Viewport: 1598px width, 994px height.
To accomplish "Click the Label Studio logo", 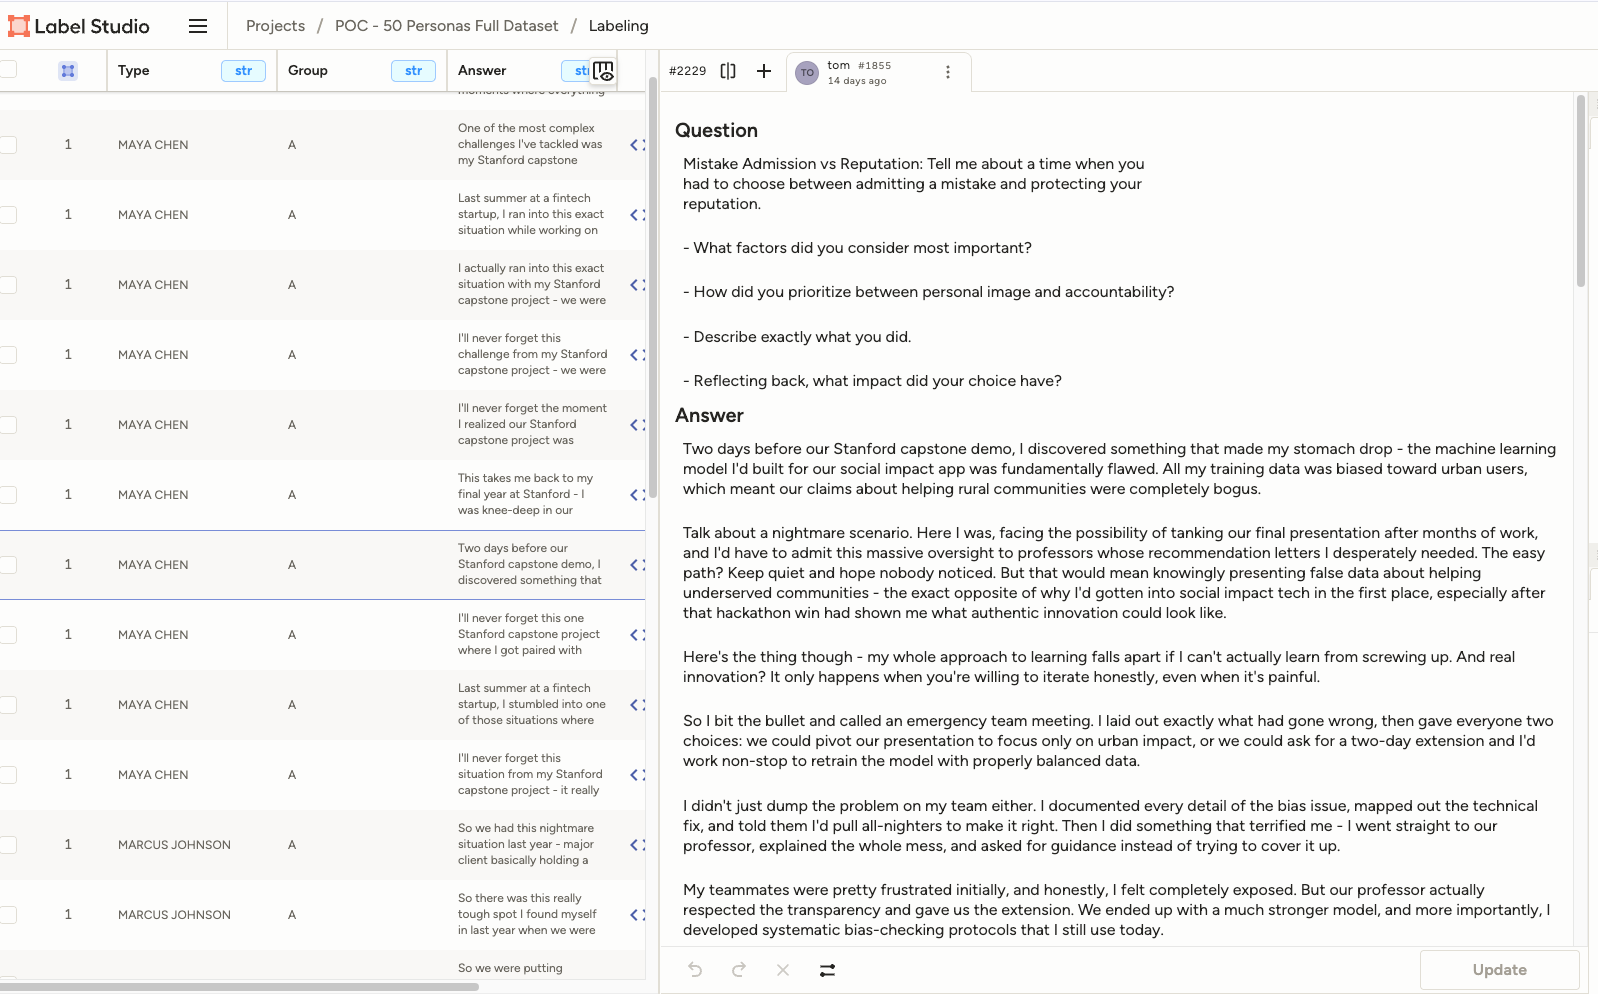I will (x=79, y=26).
